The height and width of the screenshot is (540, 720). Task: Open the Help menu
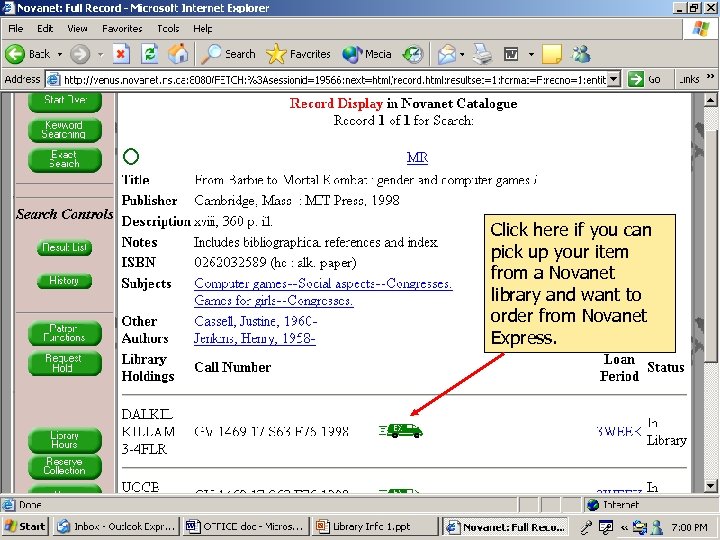pos(202,28)
